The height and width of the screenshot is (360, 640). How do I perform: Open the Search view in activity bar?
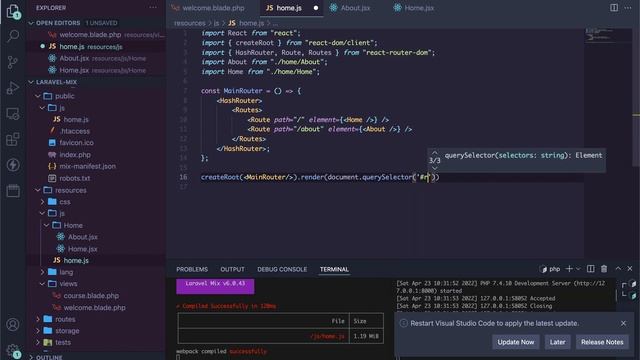[13, 36]
